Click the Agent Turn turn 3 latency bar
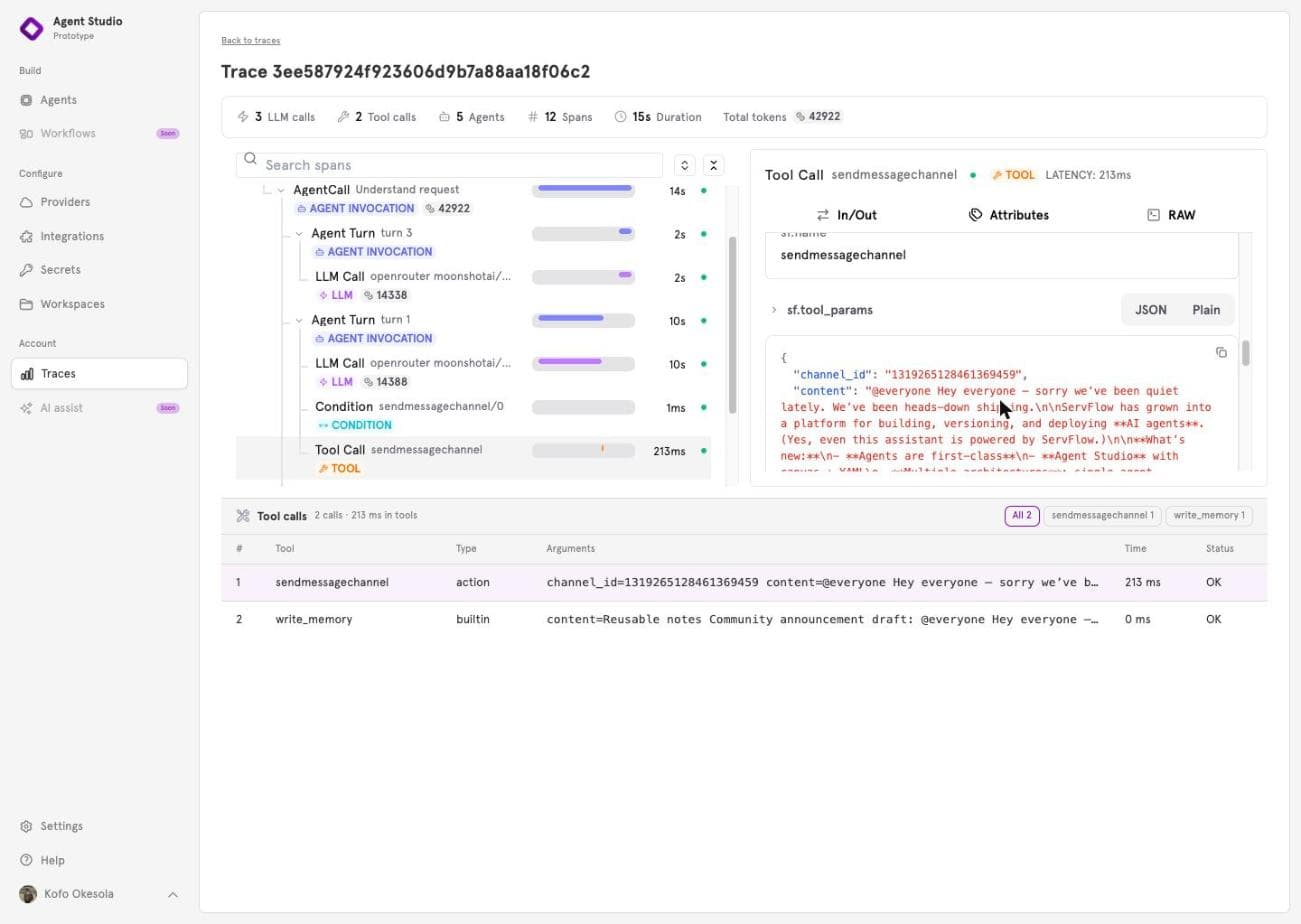This screenshot has width=1301, height=924. tap(583, 234)
